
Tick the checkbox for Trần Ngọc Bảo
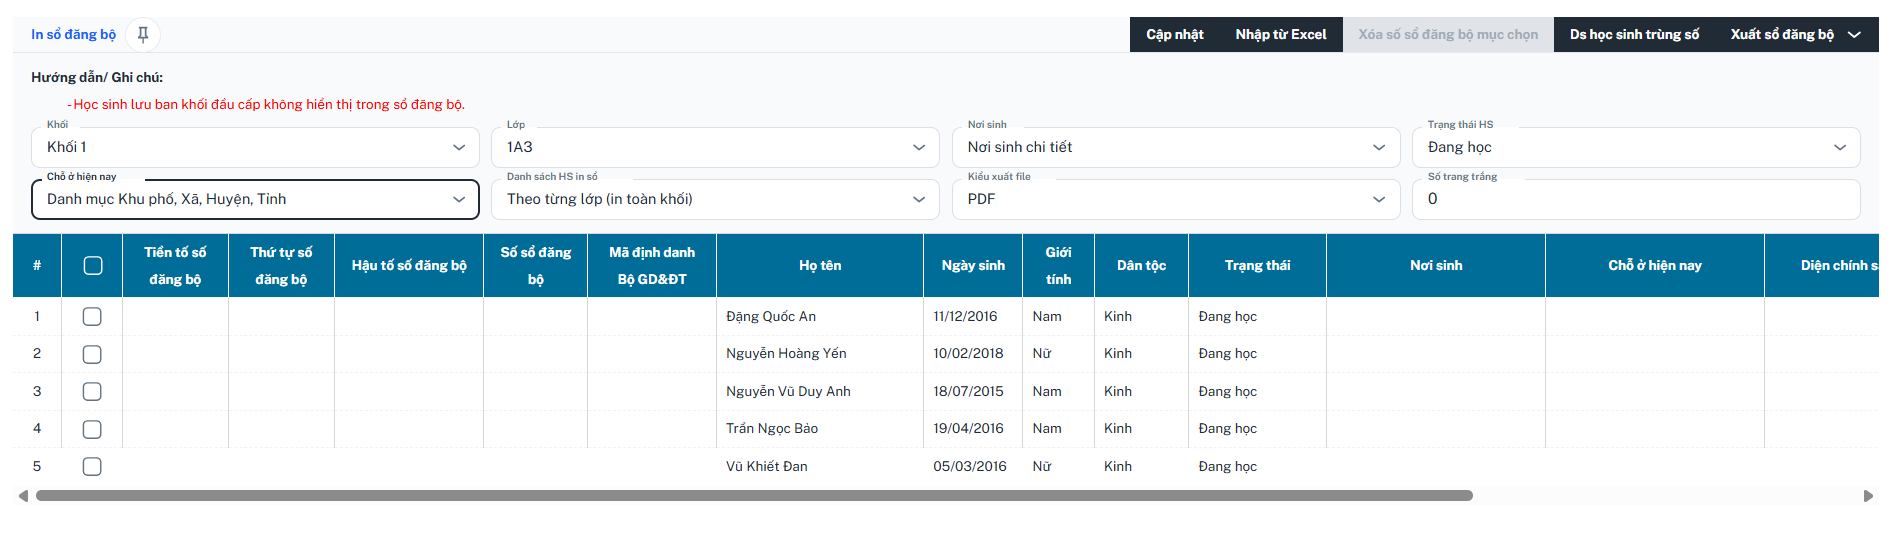pos(92,429)
